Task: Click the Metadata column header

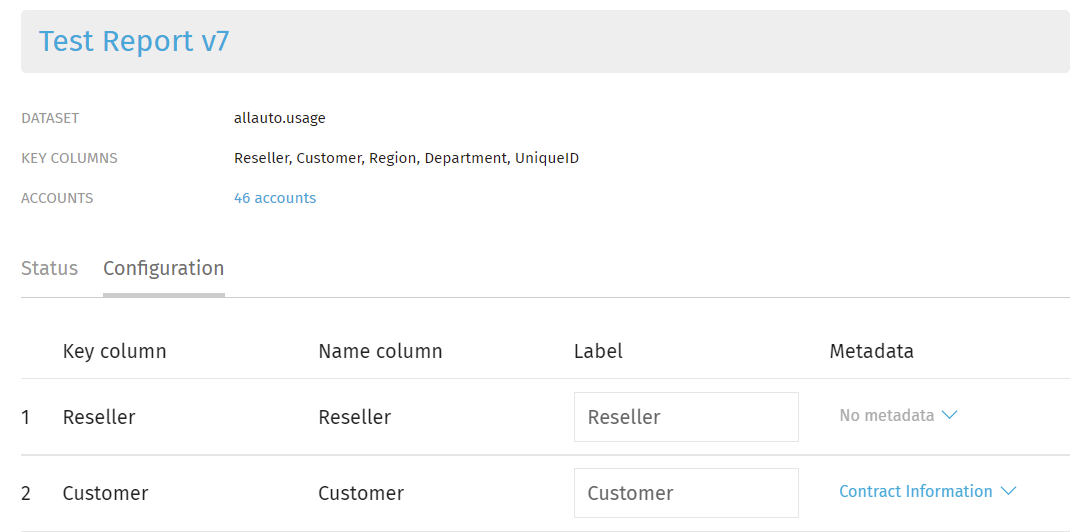Action: (x=871, y=352)
